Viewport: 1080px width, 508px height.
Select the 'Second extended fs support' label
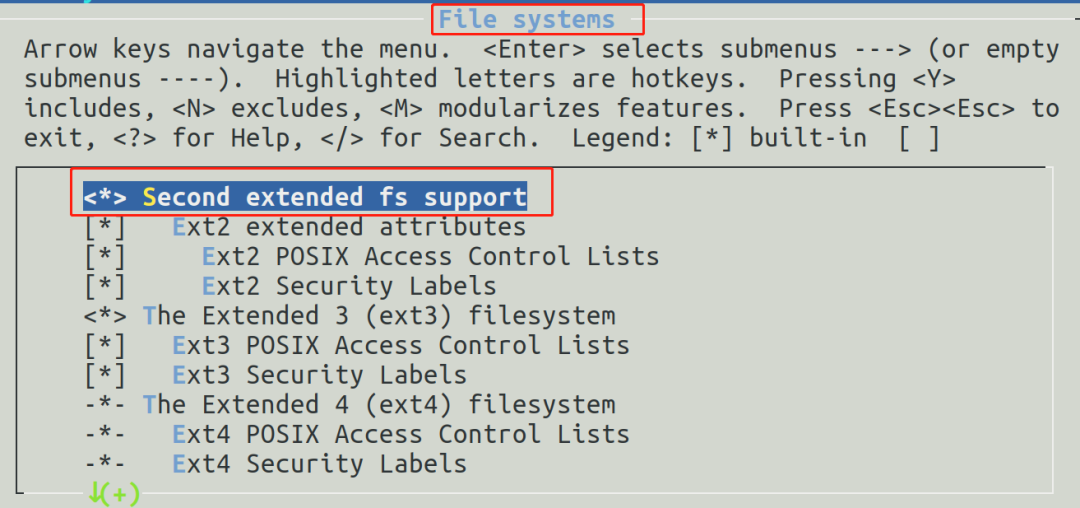tap(335, 197)
